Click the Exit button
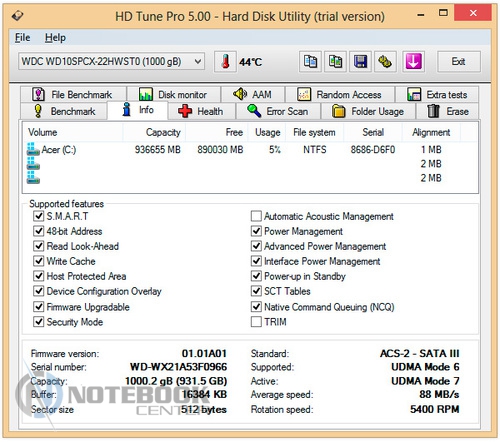The width and height of the screenshot is (500, 442). pyautogui.click(x=459, y=62)
